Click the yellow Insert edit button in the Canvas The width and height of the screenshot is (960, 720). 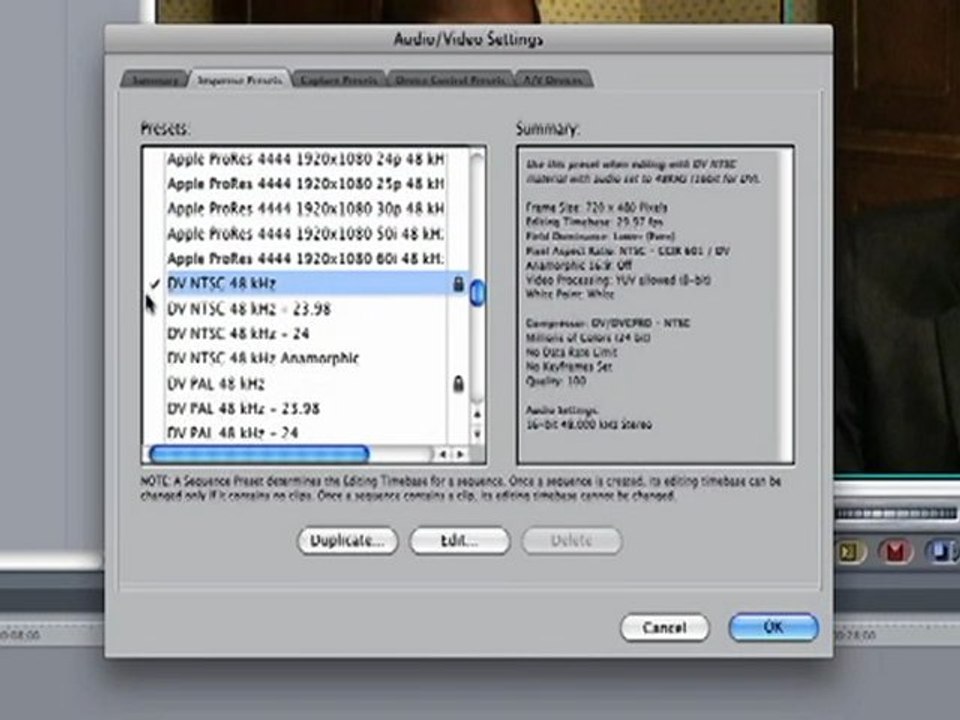click(x=849, y=552)
